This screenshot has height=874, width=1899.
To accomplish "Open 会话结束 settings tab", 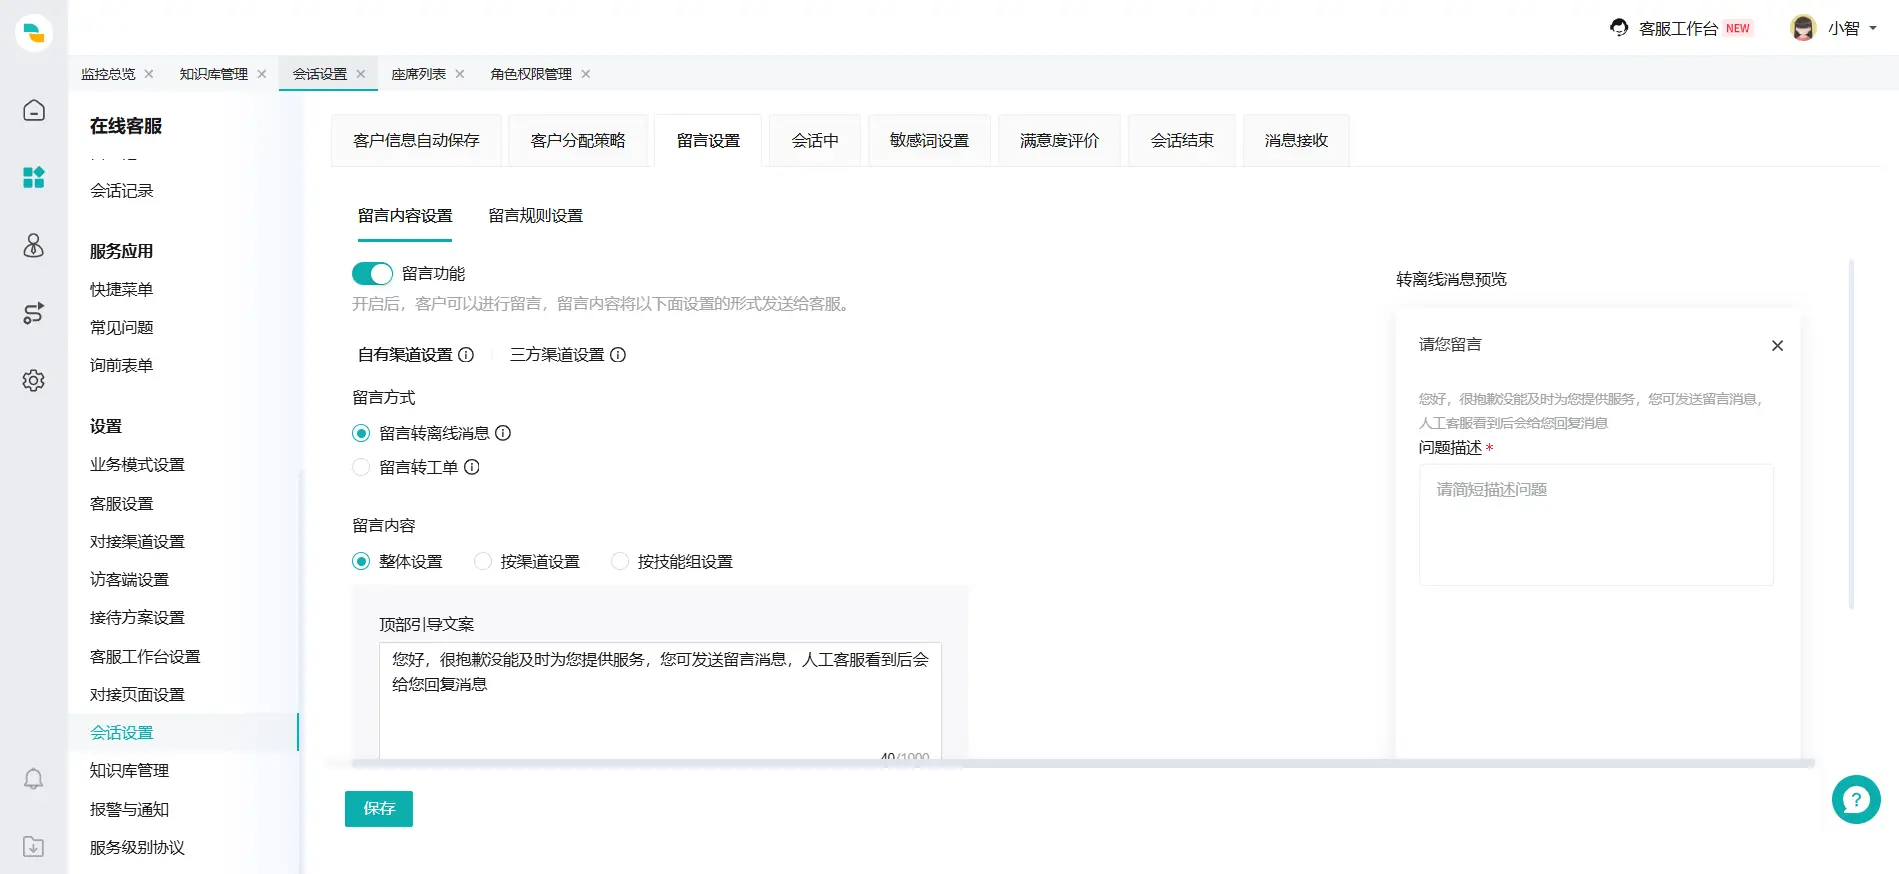I will pos(1182,141).
